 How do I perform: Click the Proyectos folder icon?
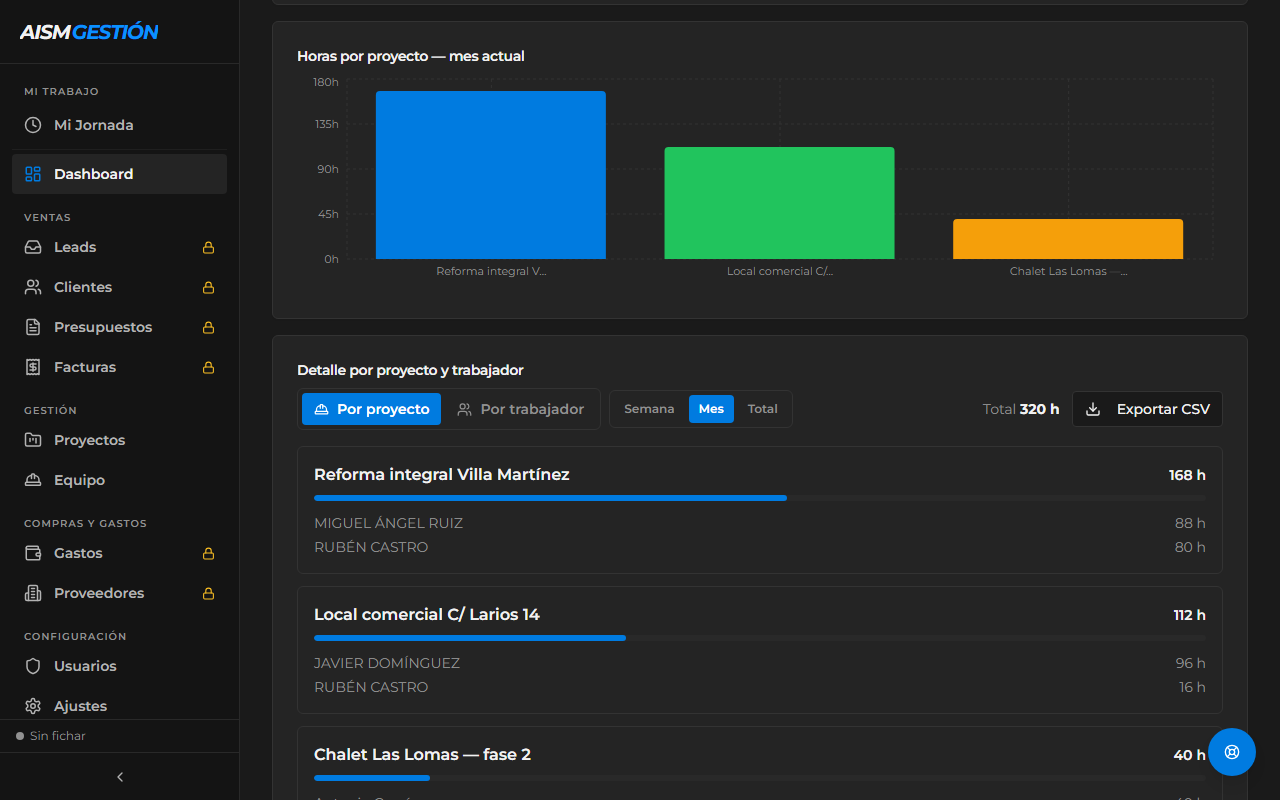33,440
